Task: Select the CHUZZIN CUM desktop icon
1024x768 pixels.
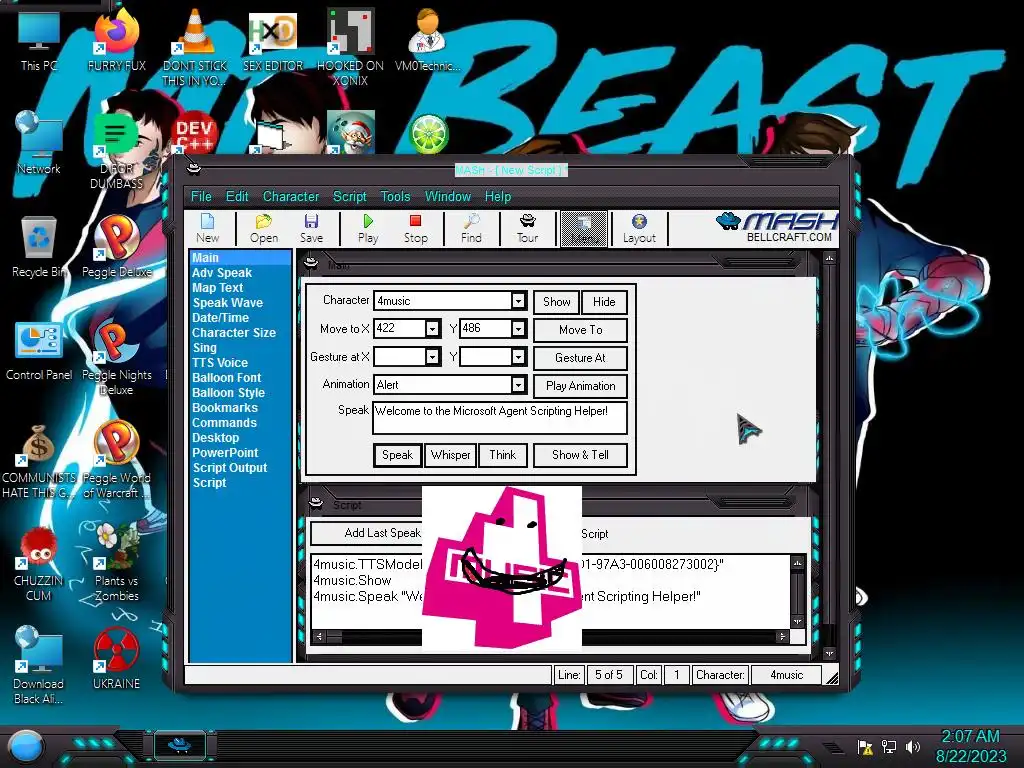Action: (x=39, y=563)
